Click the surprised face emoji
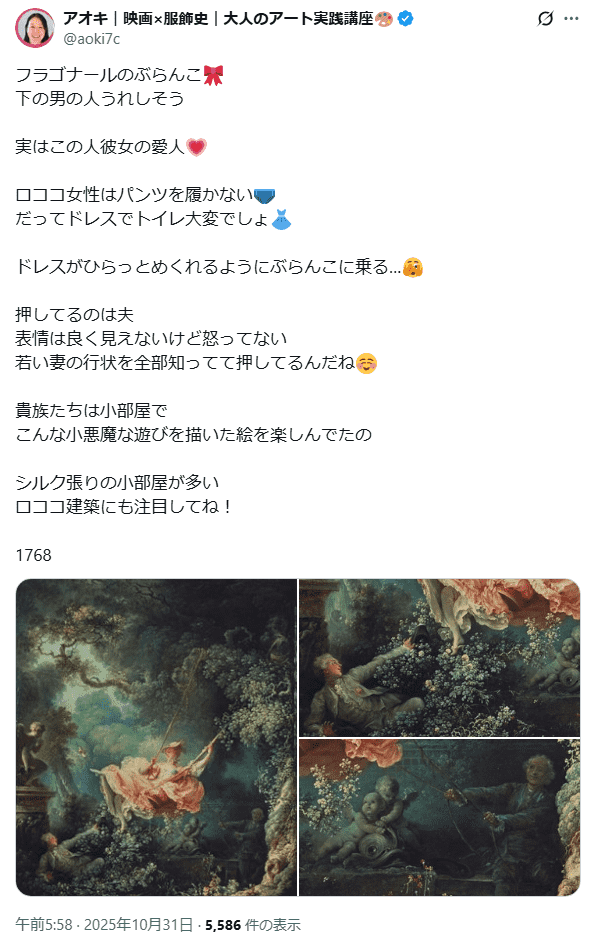 [413, 267]
